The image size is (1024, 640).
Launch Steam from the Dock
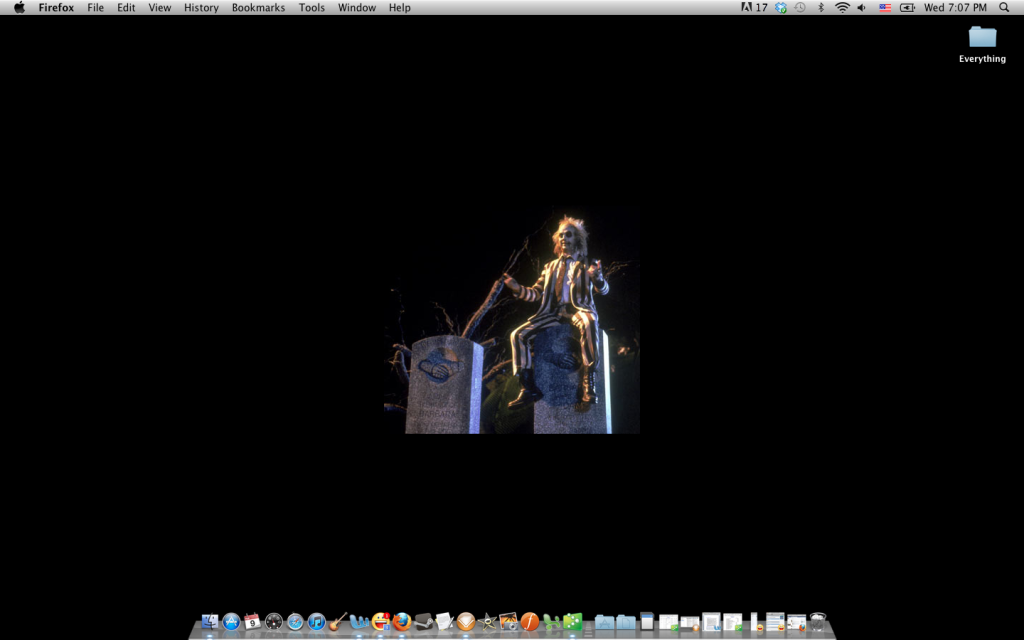click(x=423, y=621)
